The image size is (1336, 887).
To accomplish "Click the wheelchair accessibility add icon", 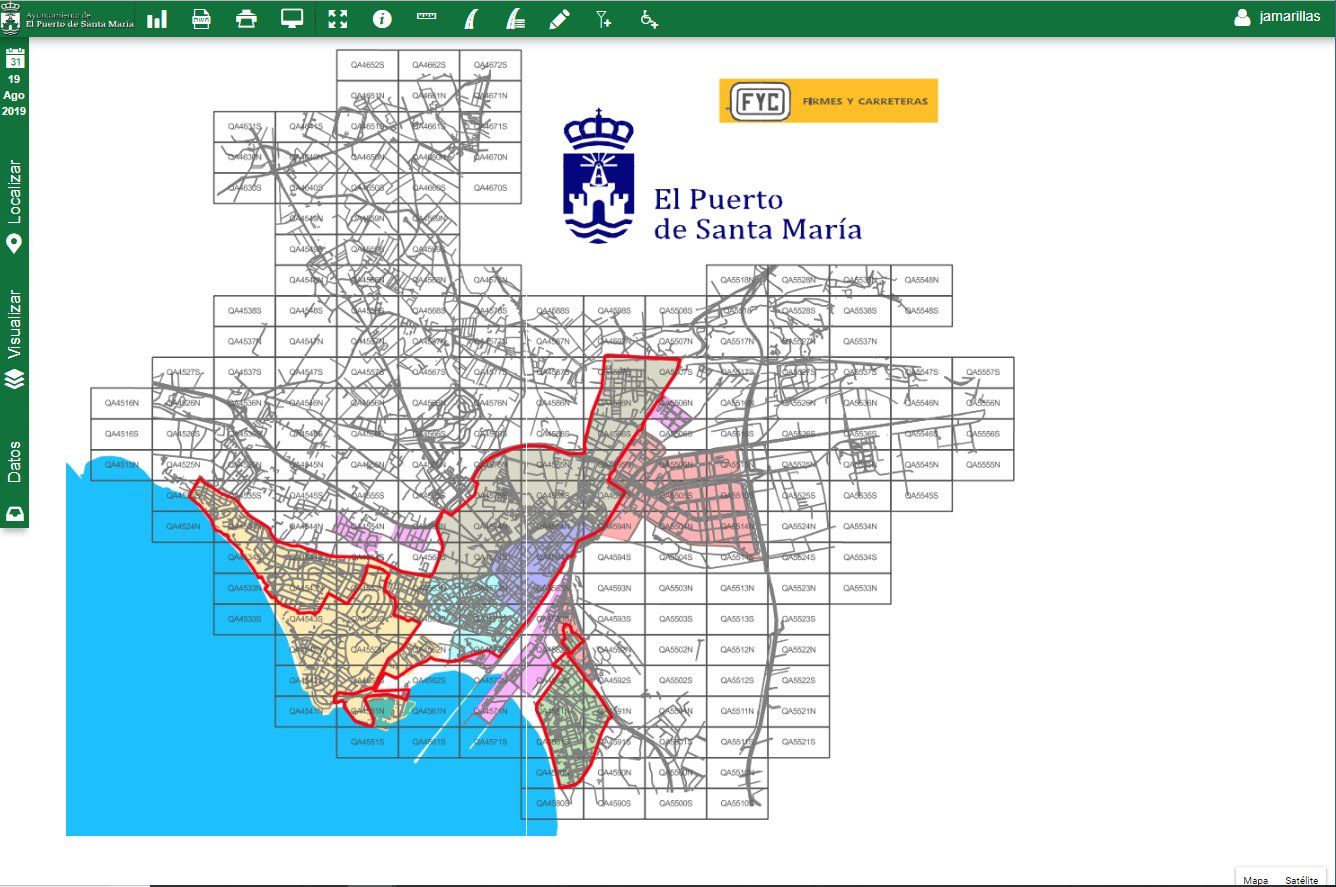I will pos(648,19).
